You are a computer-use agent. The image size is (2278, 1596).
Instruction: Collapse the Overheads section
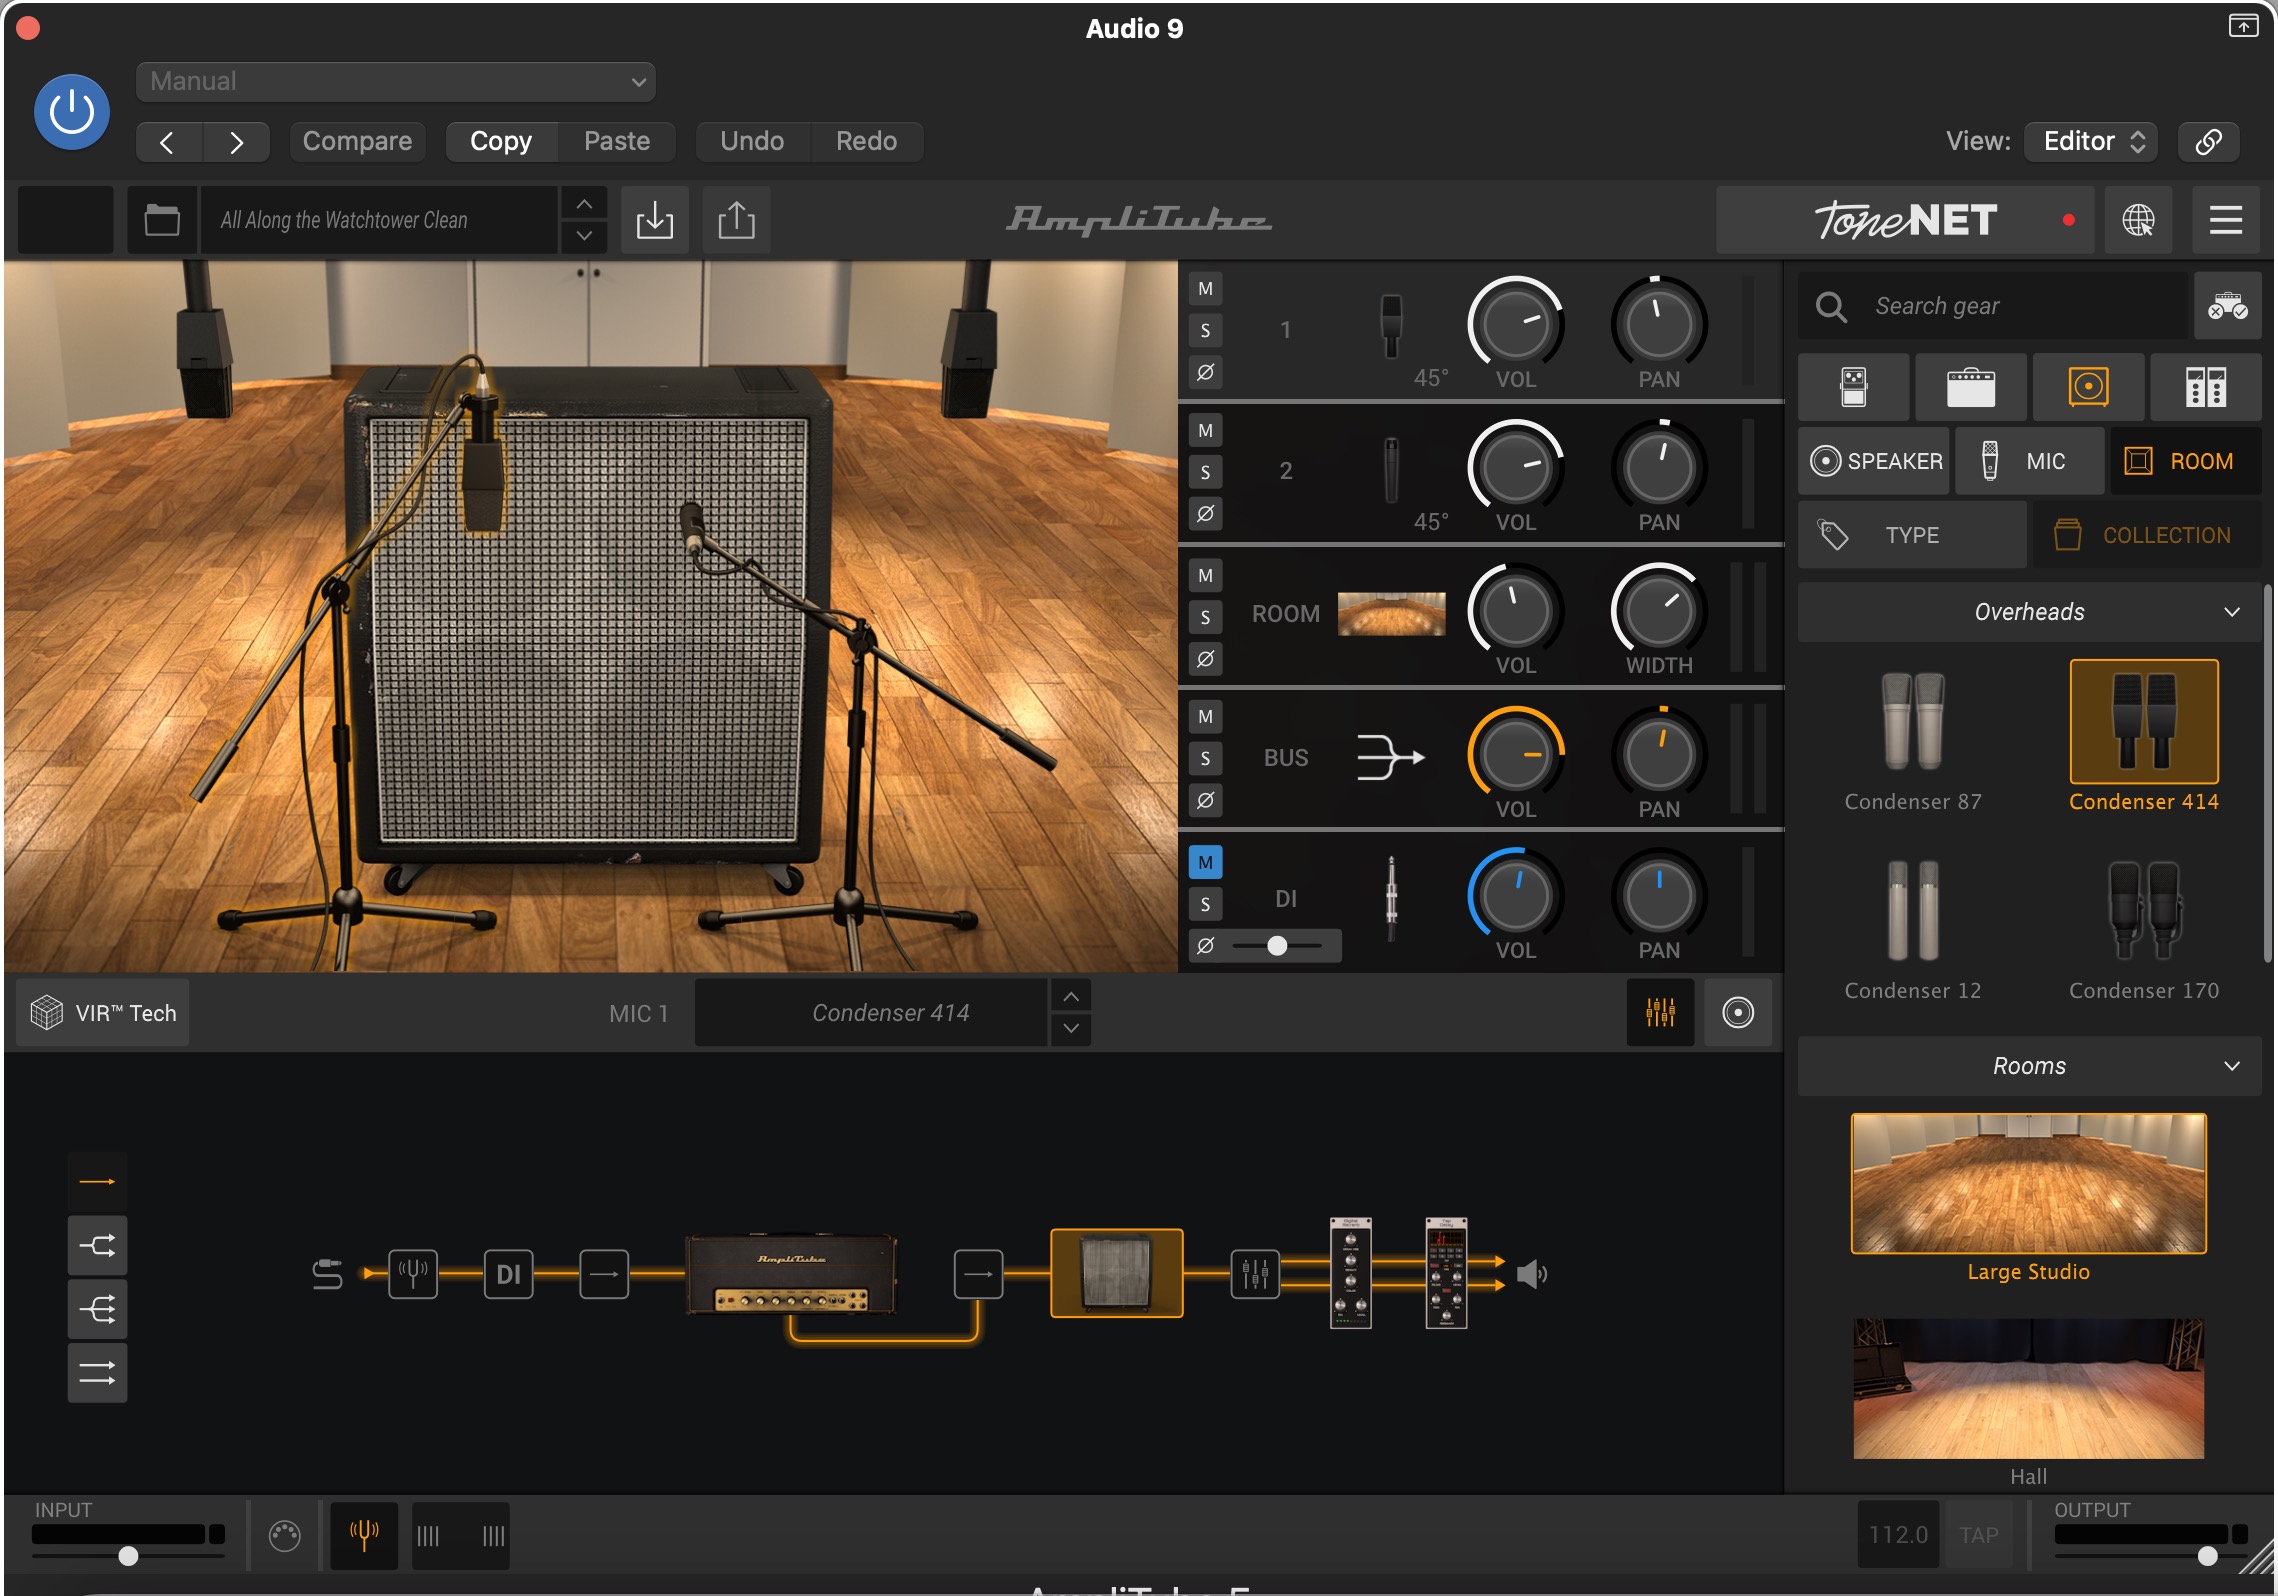2029,612
